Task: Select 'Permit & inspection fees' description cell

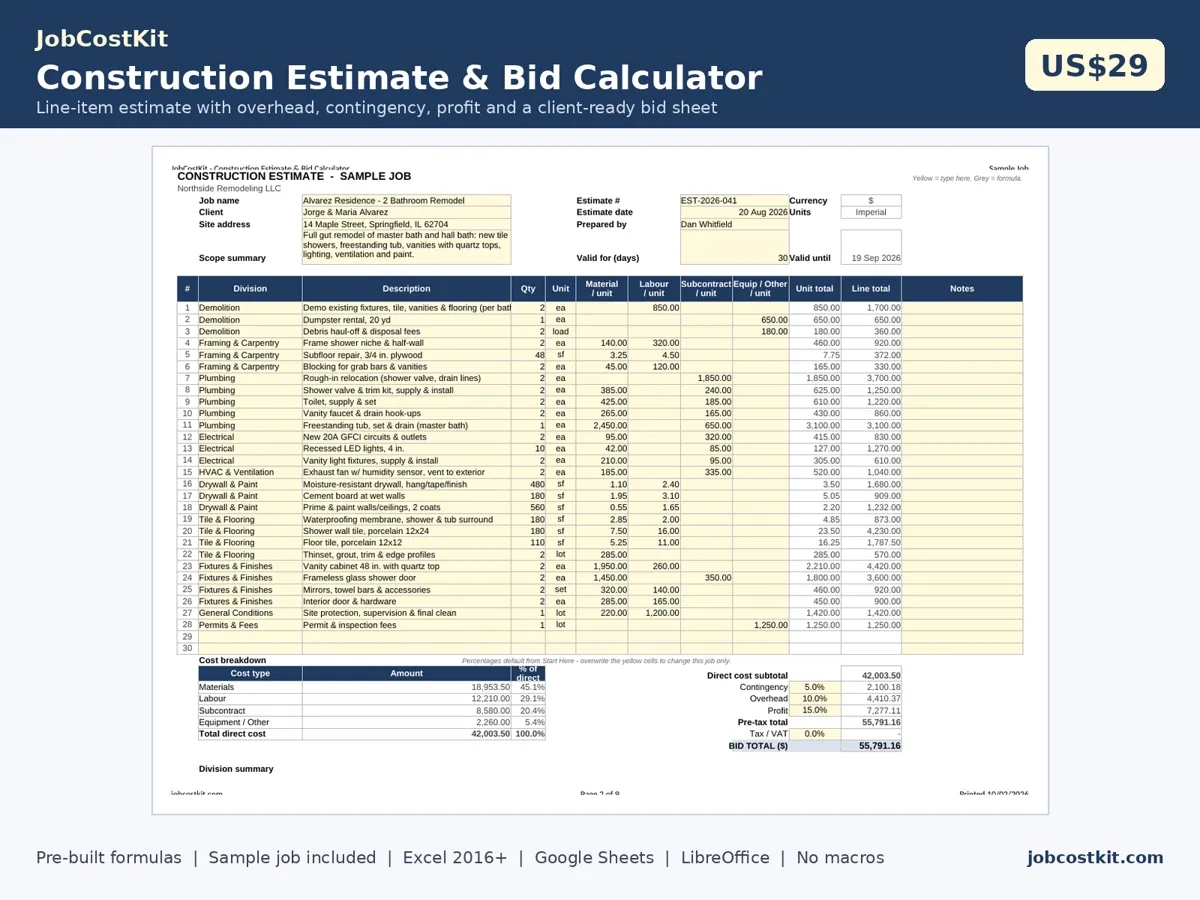Action: (406, 625)
